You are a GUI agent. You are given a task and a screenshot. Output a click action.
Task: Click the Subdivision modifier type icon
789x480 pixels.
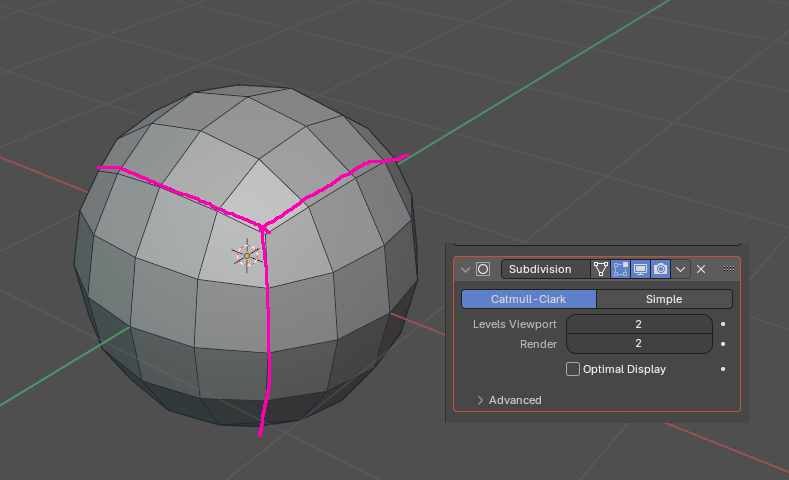pyautogui.click(x=483, y=269)
